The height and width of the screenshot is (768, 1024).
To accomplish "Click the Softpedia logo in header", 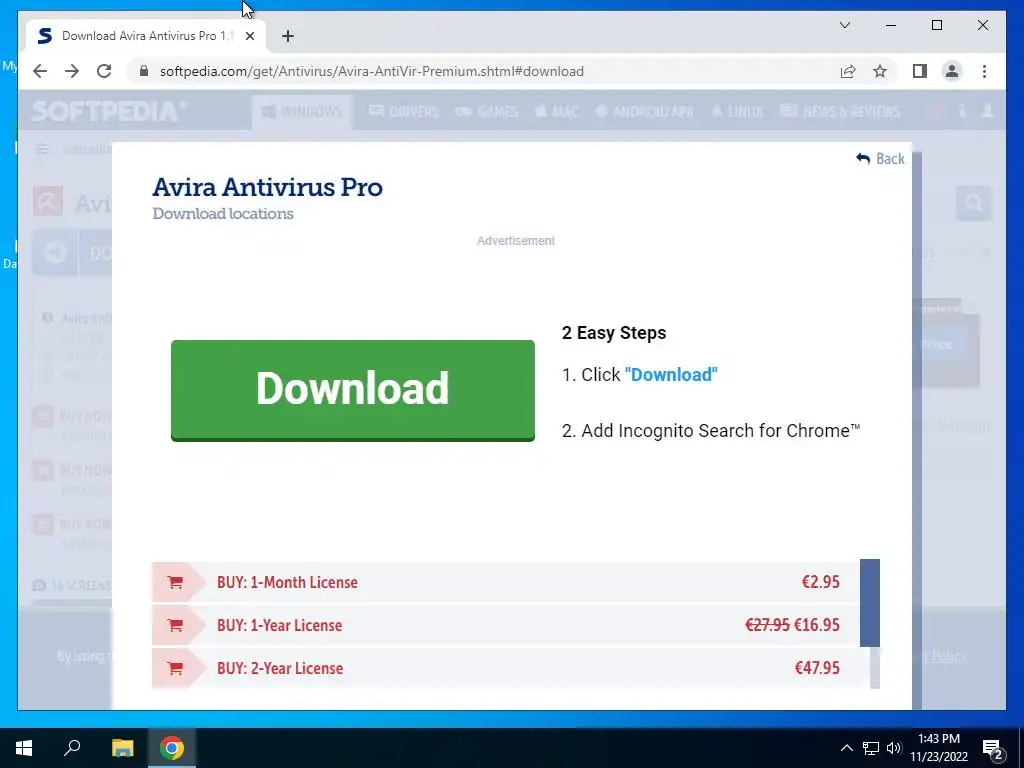I will tap(108, 111).
